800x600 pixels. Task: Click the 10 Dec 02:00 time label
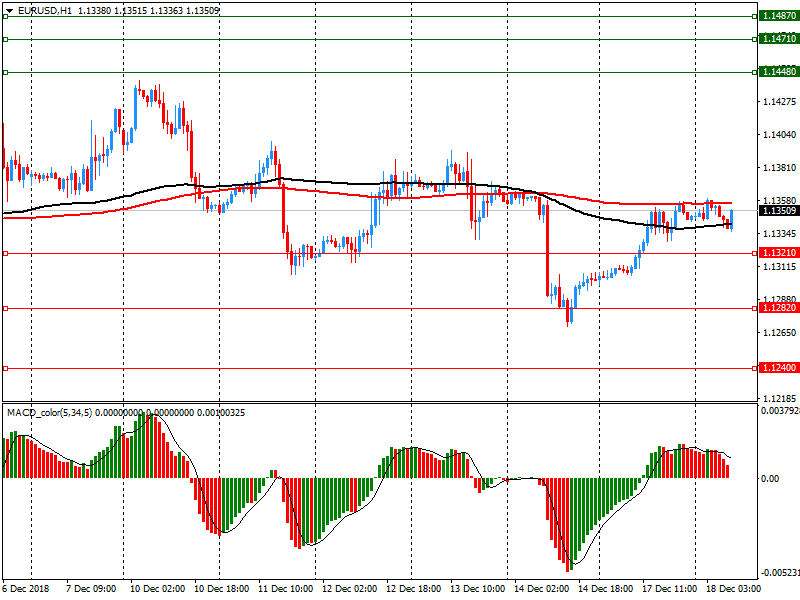point(157,590)
